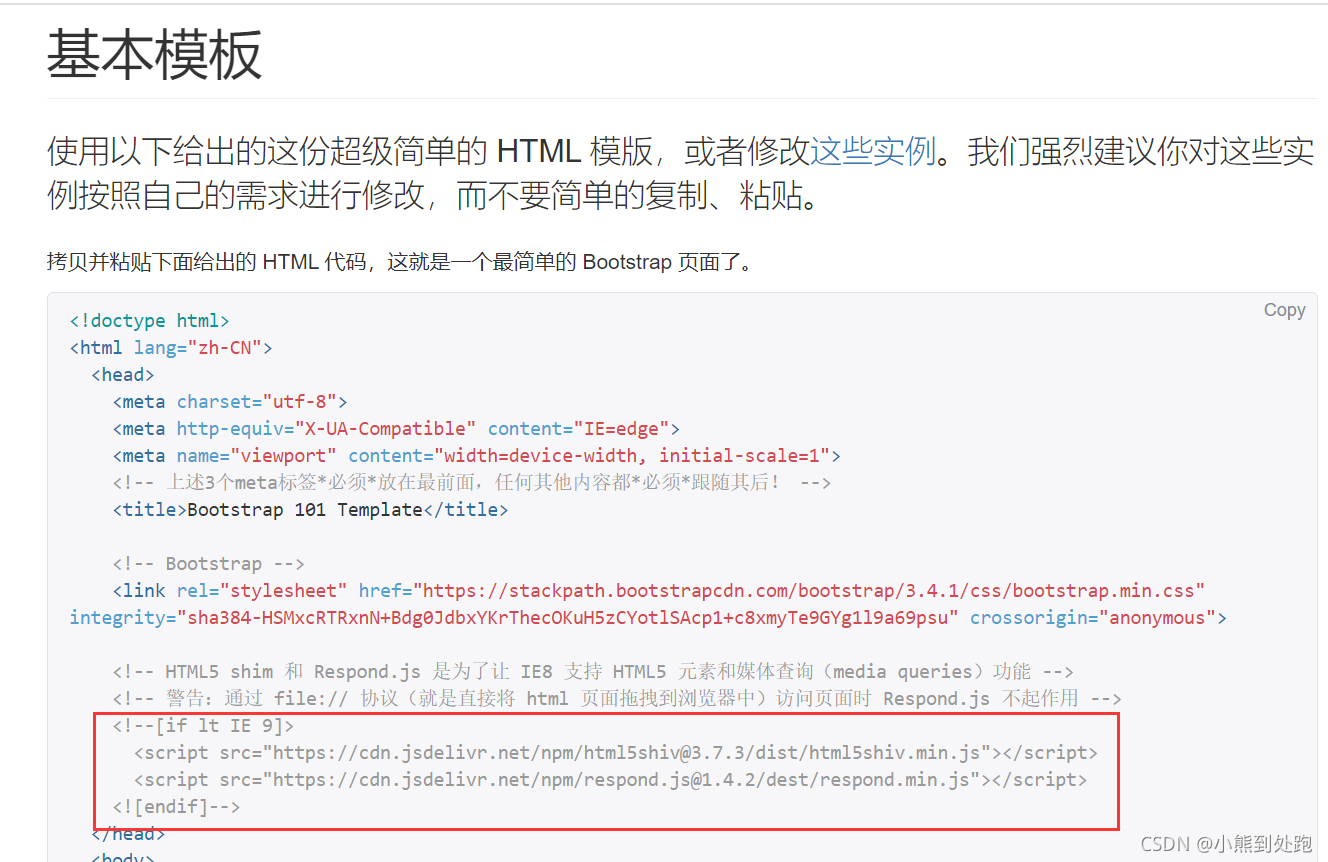Viewport: 1328px width, 862px height.
Task: Click the HTML5 shim comment line
Action: (x=590, y=671)
